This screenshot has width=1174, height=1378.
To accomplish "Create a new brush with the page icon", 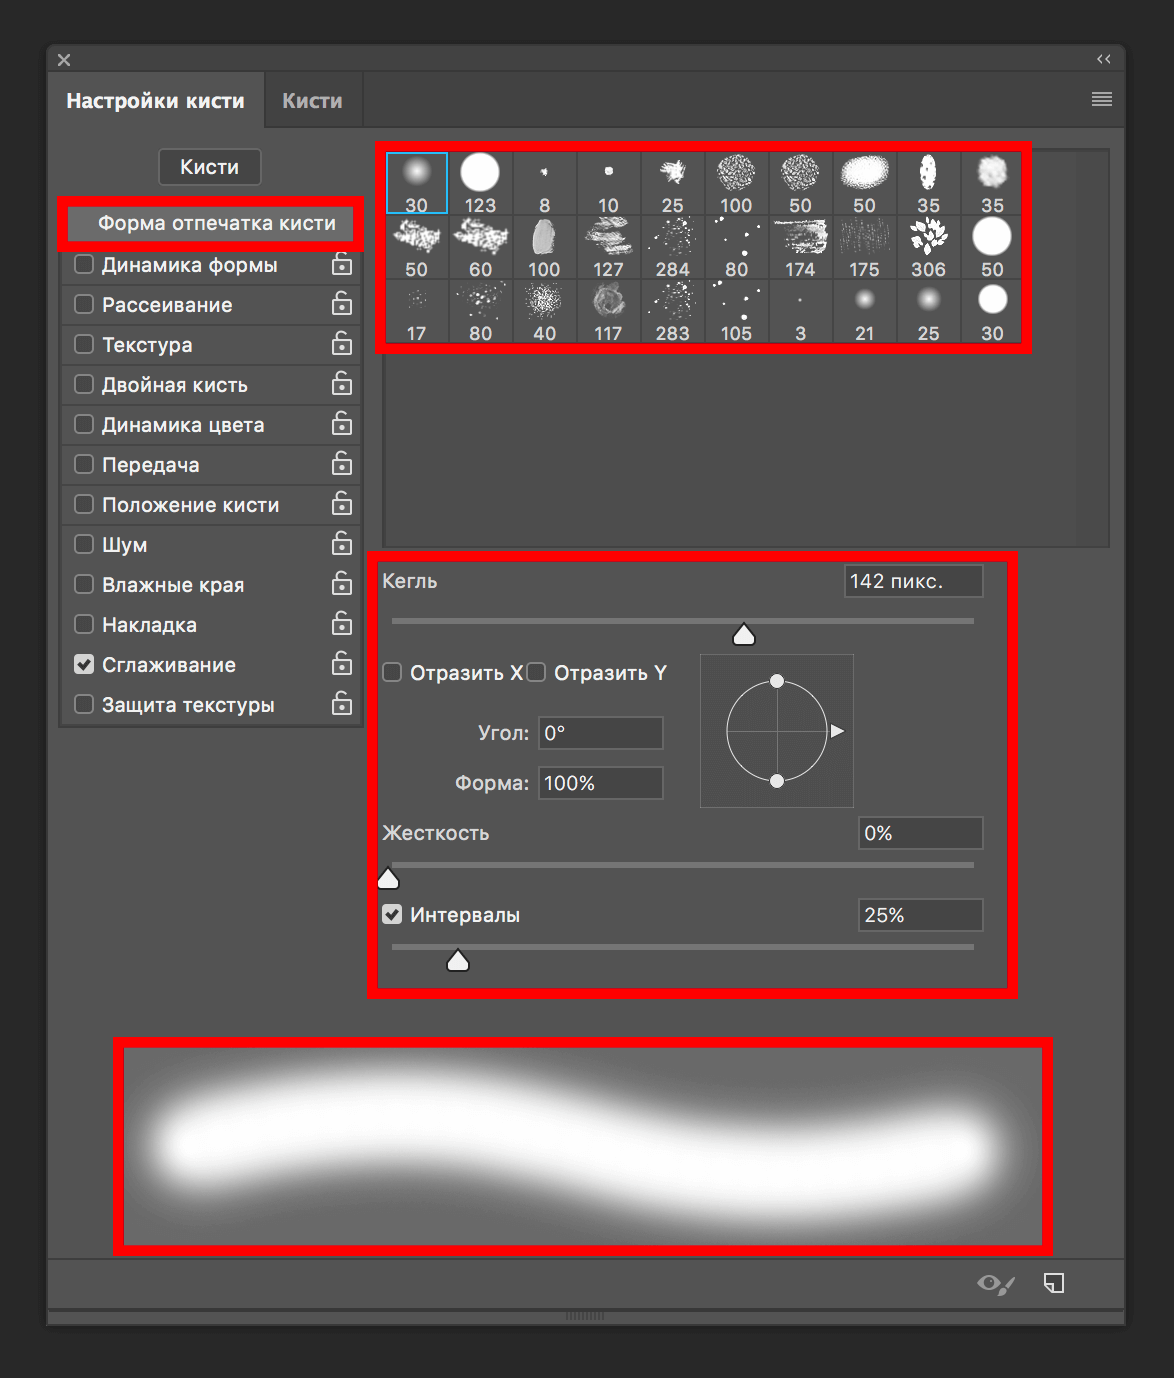I will pos(1054,1283).
